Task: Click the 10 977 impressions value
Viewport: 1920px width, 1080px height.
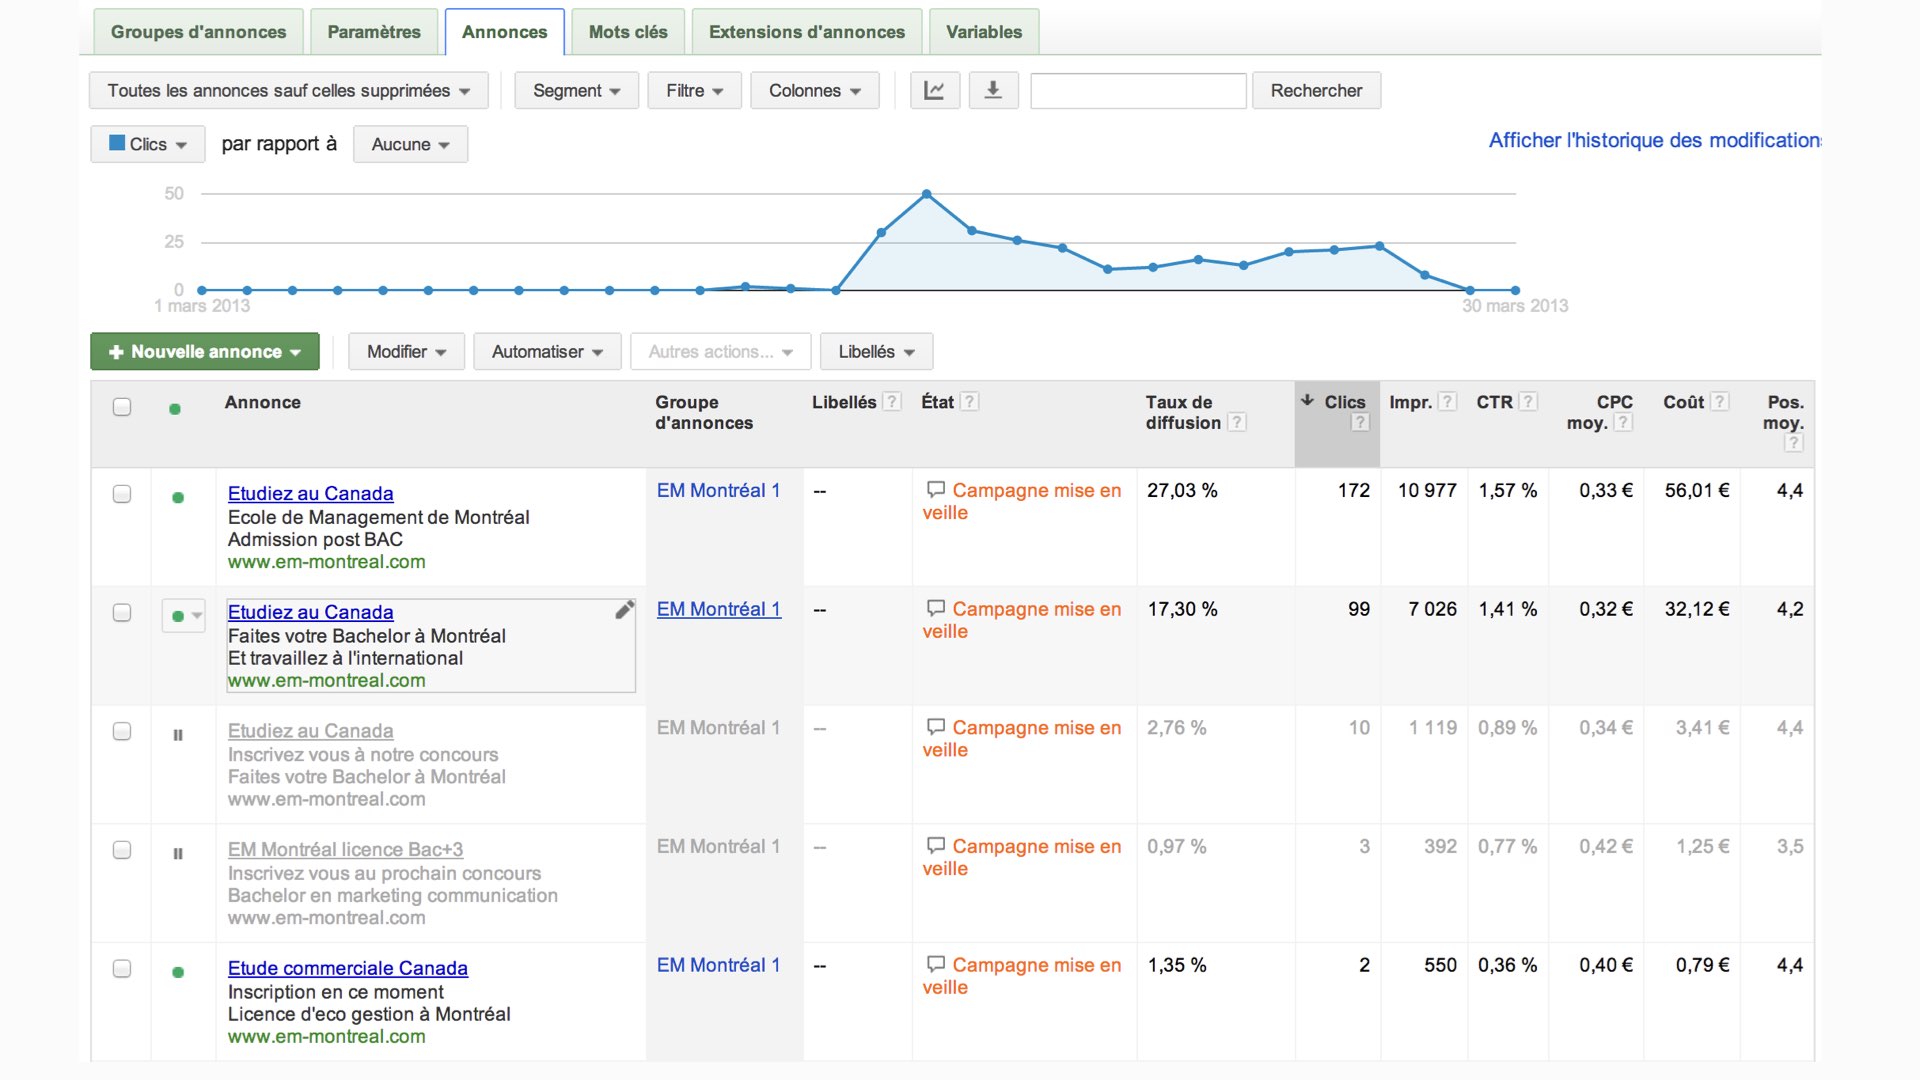Action: click(x=1427, y=490)
